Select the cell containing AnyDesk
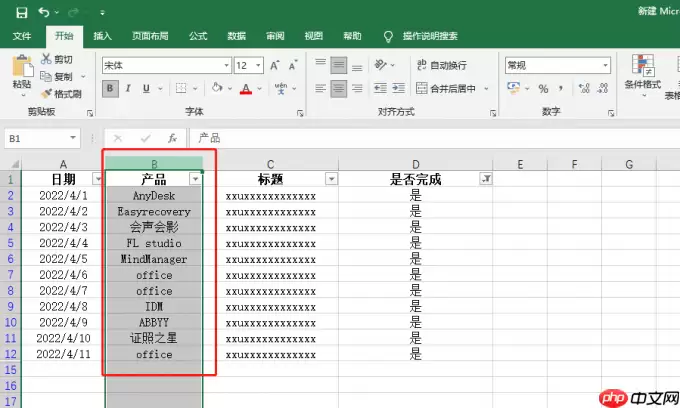 154,196
